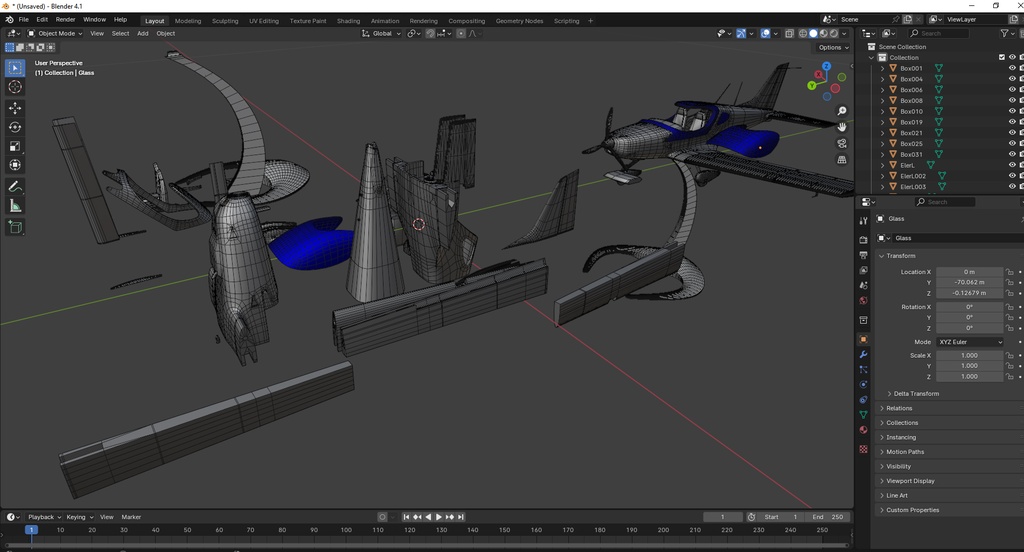Jump to timeline start frame

pos(406,517)
